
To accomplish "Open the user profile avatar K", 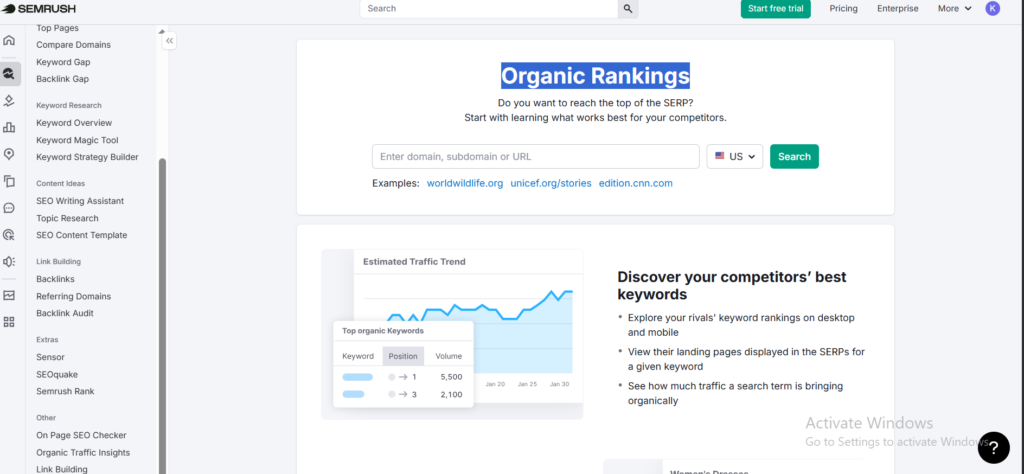I will click(992, 9).
